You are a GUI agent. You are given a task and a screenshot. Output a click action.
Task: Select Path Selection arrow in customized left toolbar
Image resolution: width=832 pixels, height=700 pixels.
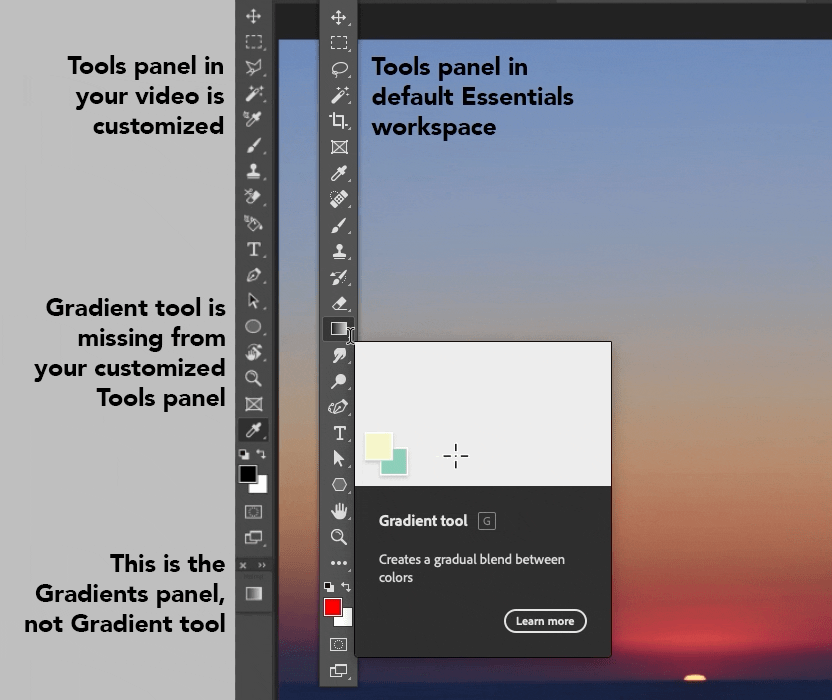tap(254, 301)
